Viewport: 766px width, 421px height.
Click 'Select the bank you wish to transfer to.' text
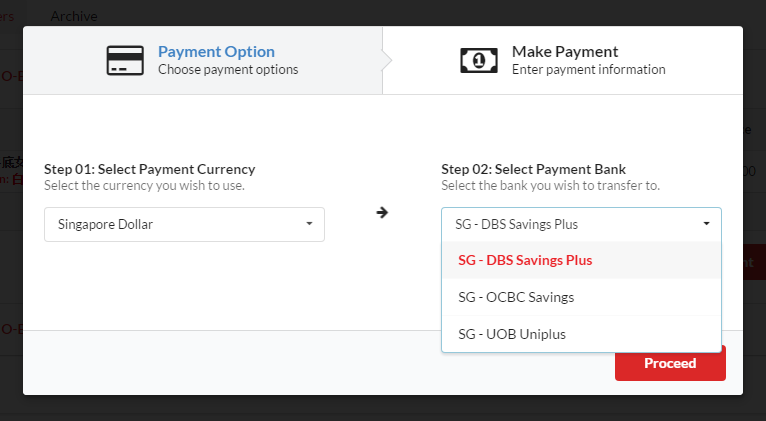click(551, 186)
